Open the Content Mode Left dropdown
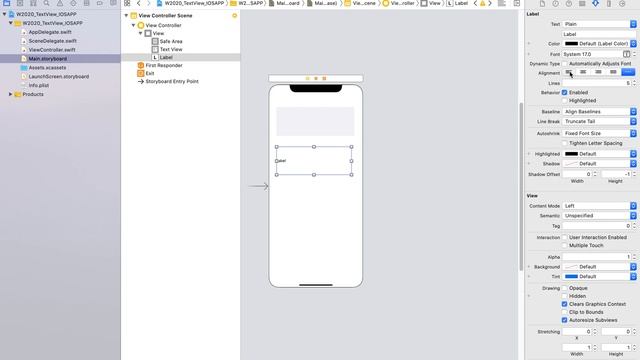Screen dimensions: 640x360 coord(599,206)
